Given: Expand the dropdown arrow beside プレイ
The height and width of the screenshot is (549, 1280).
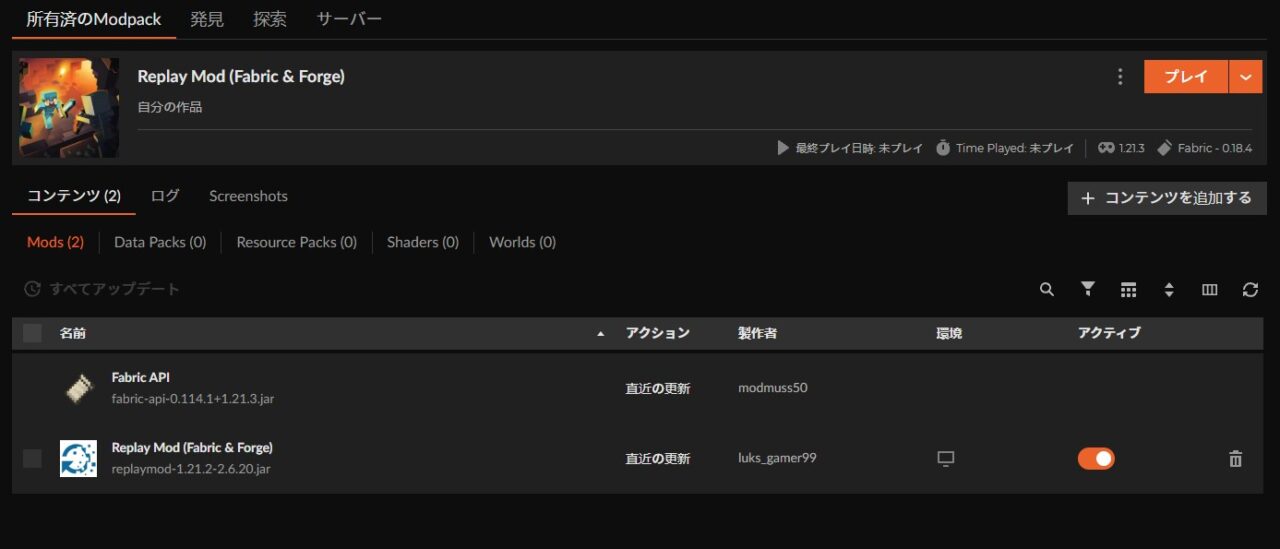Looking at the screenshot, I should (x=1245, y=77).
